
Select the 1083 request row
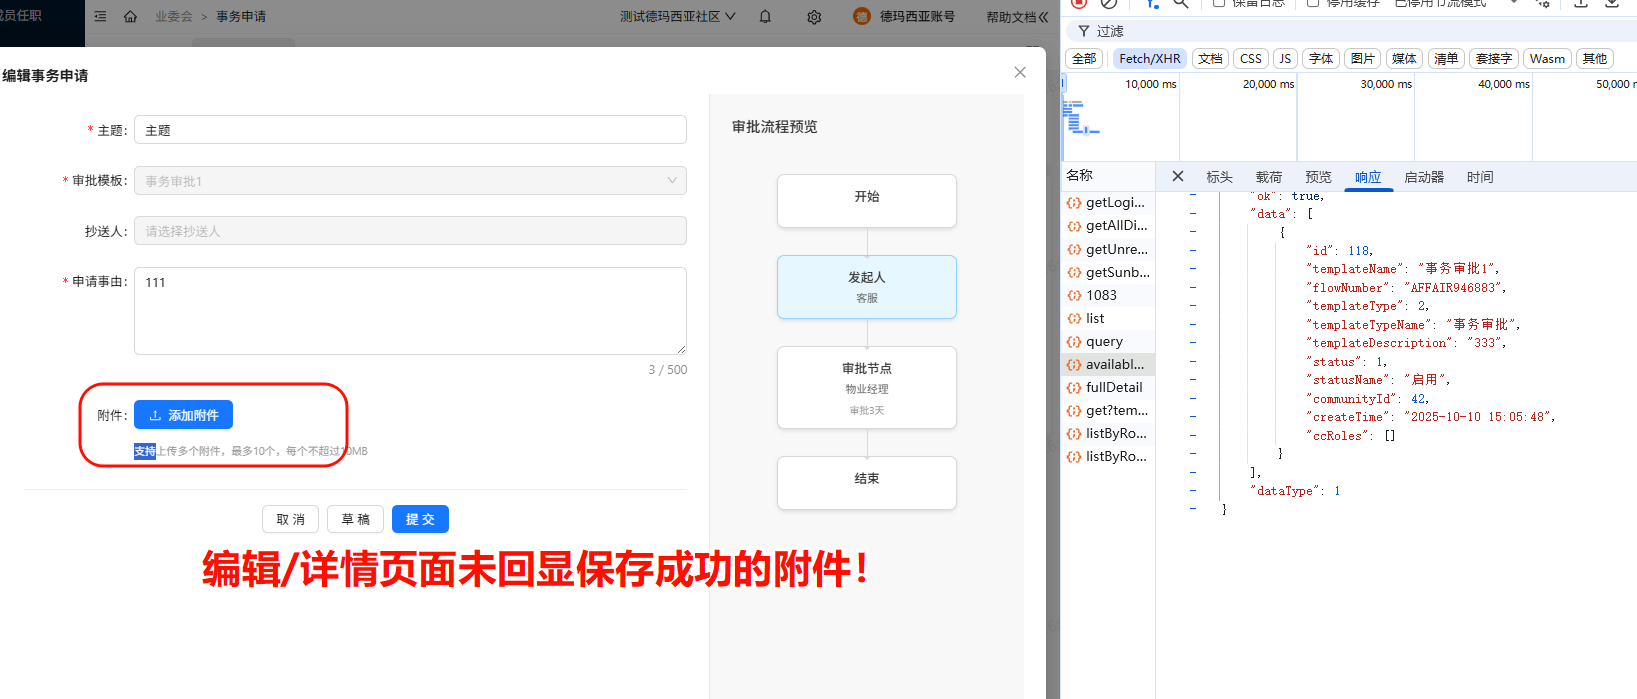point(1108,295)
